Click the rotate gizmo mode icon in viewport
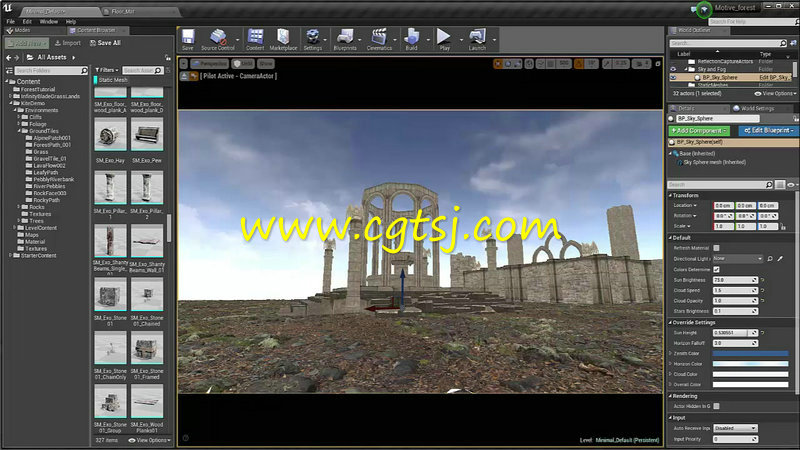Viewport: 800px width, 450px height. (508, 64)
